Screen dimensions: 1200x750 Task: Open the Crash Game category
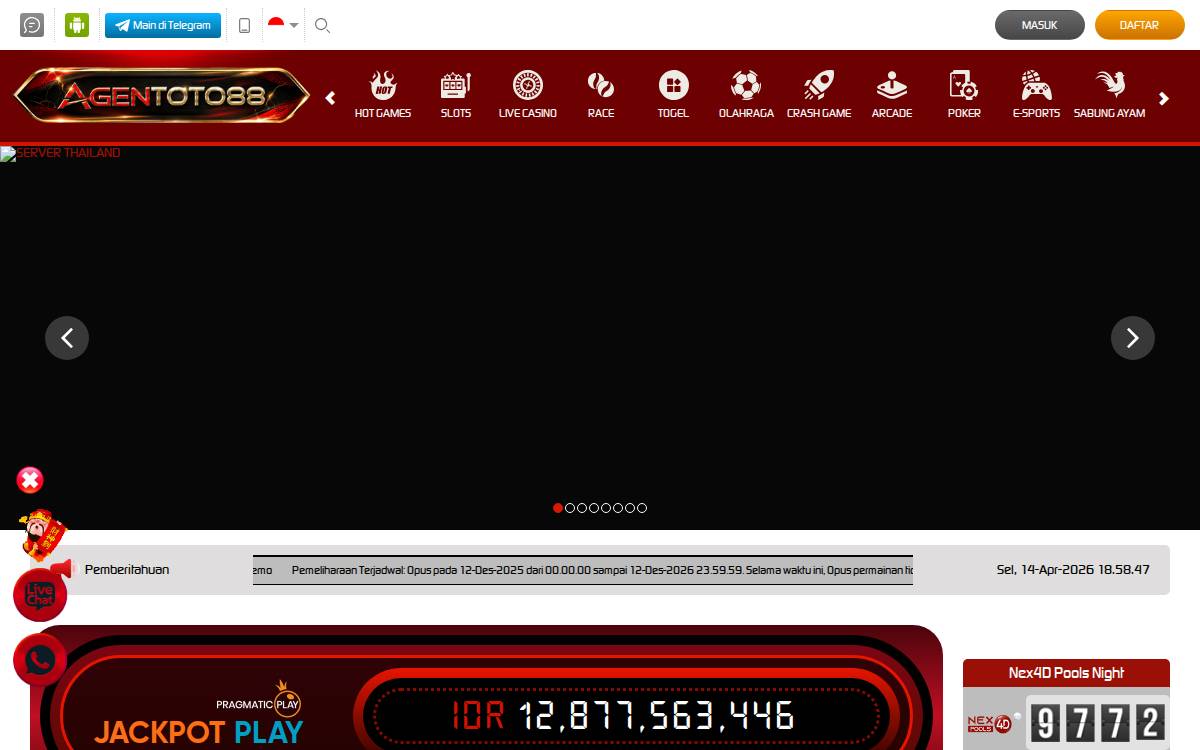819,96
